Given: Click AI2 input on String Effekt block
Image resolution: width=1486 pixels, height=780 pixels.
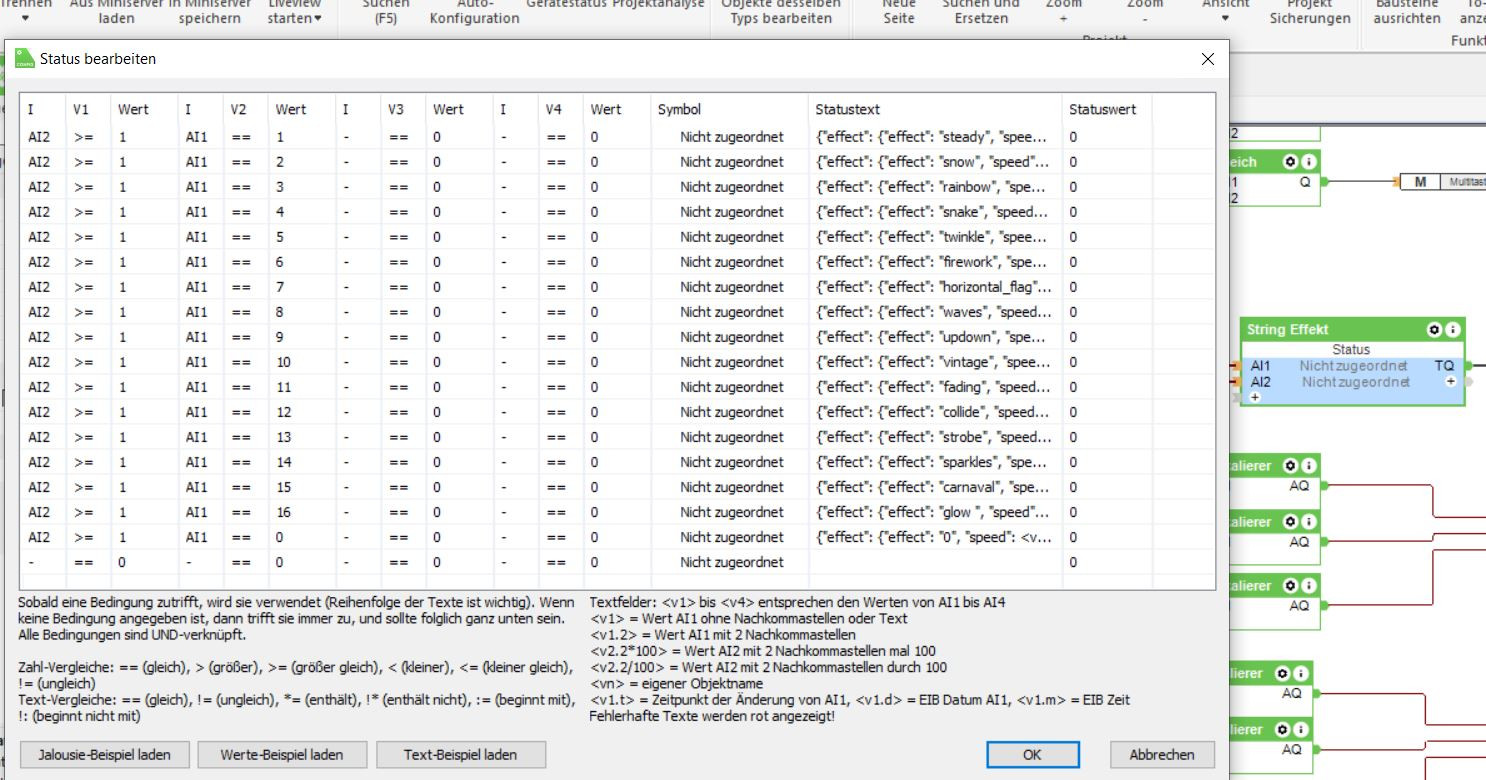Looking at the screenshot, I should [x=1259, y=382].
